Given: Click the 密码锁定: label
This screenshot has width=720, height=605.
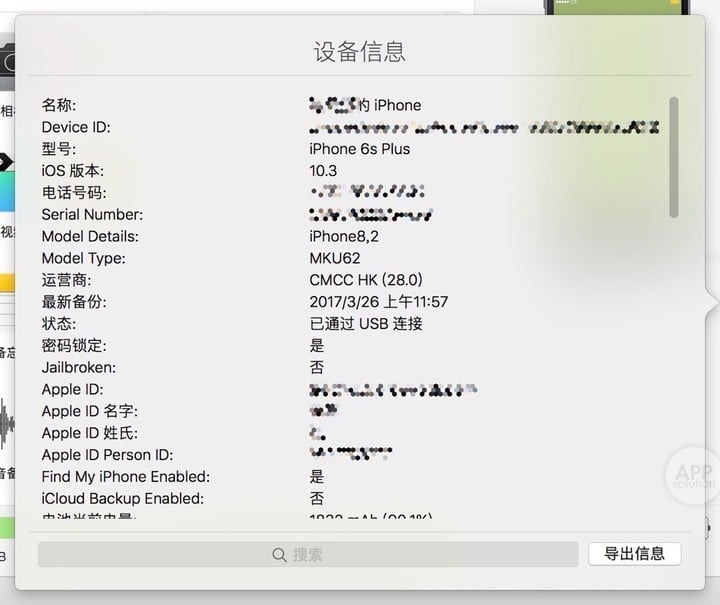Looking at the screenshot, I should click(73, 345).
